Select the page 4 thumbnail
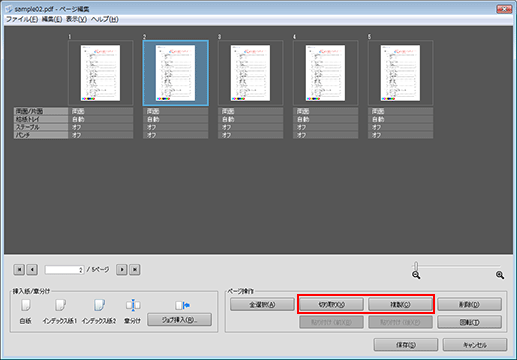 click(x=325, y=73)
